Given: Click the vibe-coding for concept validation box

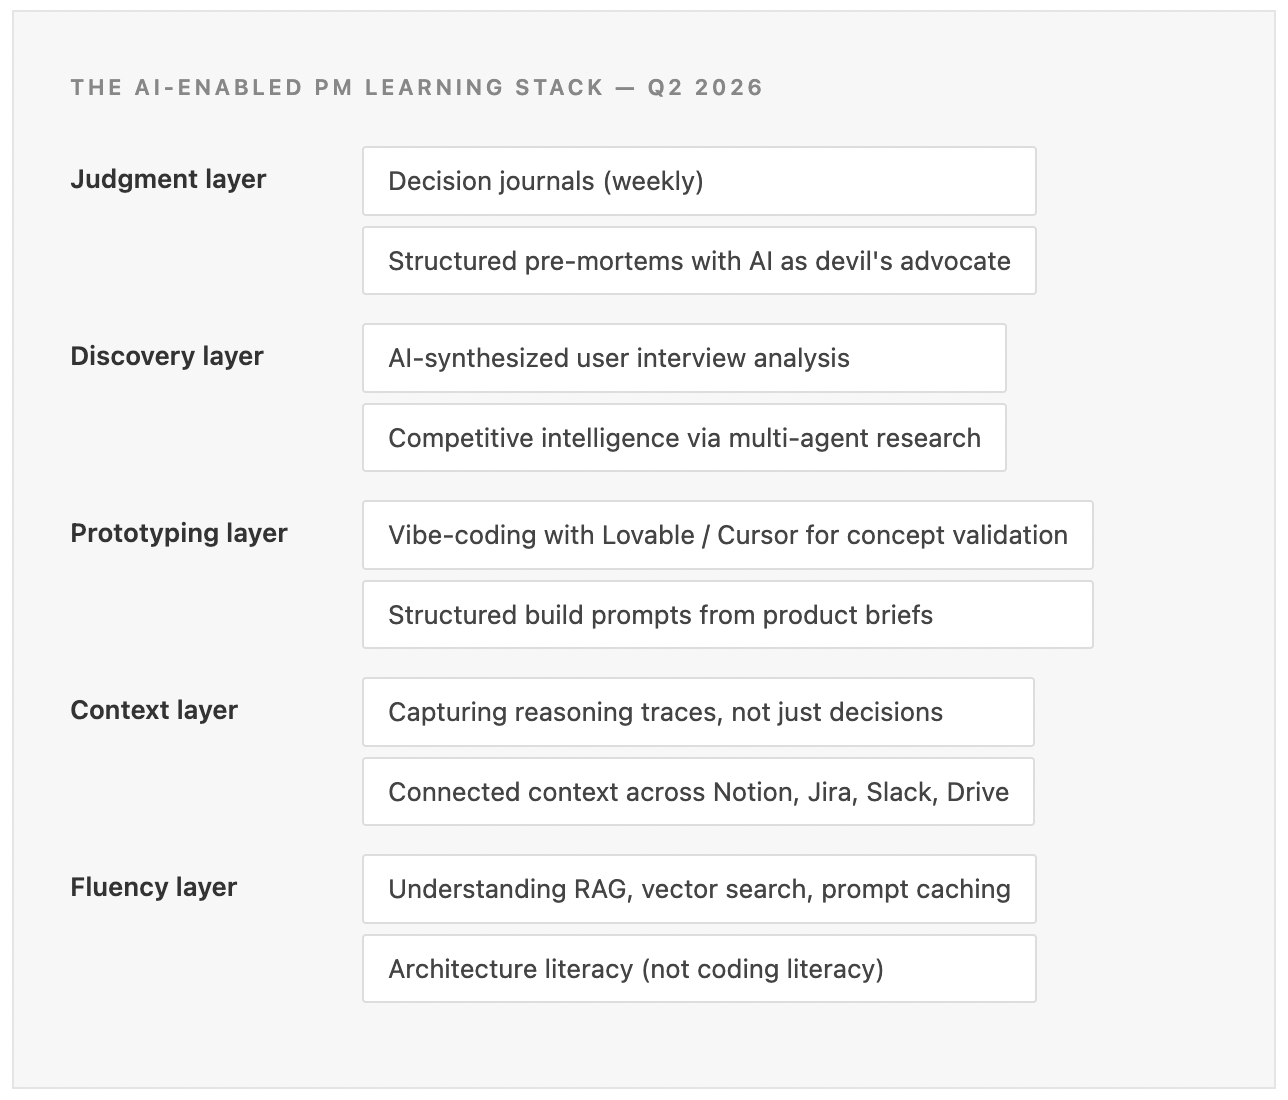Looking at the screenshot, I should (x=727, y=535).
